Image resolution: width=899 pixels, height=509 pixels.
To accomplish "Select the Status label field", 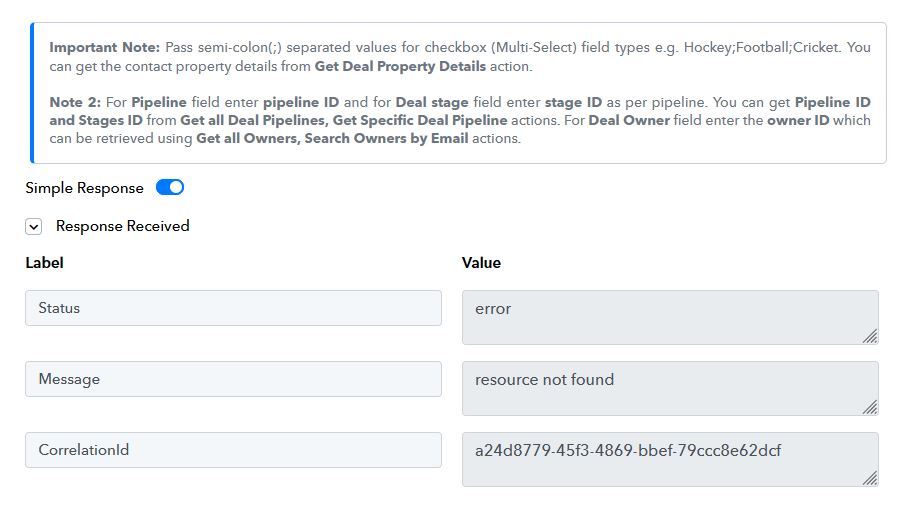I will pyautogui.click(x=233, y=308).
